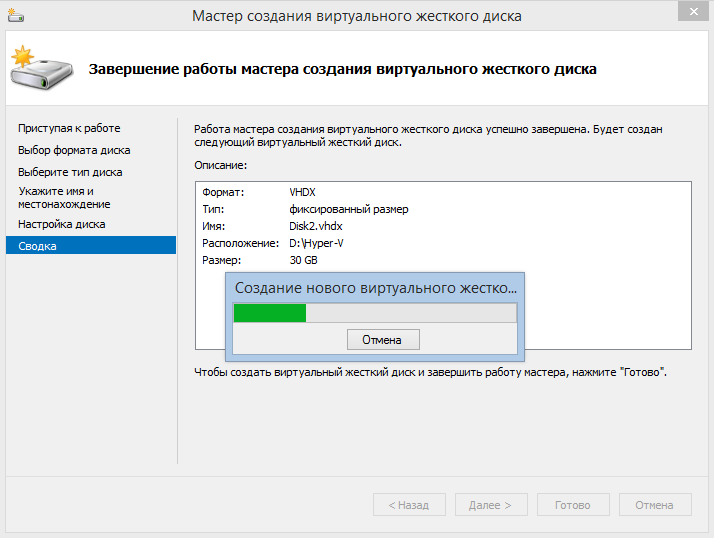Click the 'Готово' button
714x538 pixels.
click(x=573, y=505)
